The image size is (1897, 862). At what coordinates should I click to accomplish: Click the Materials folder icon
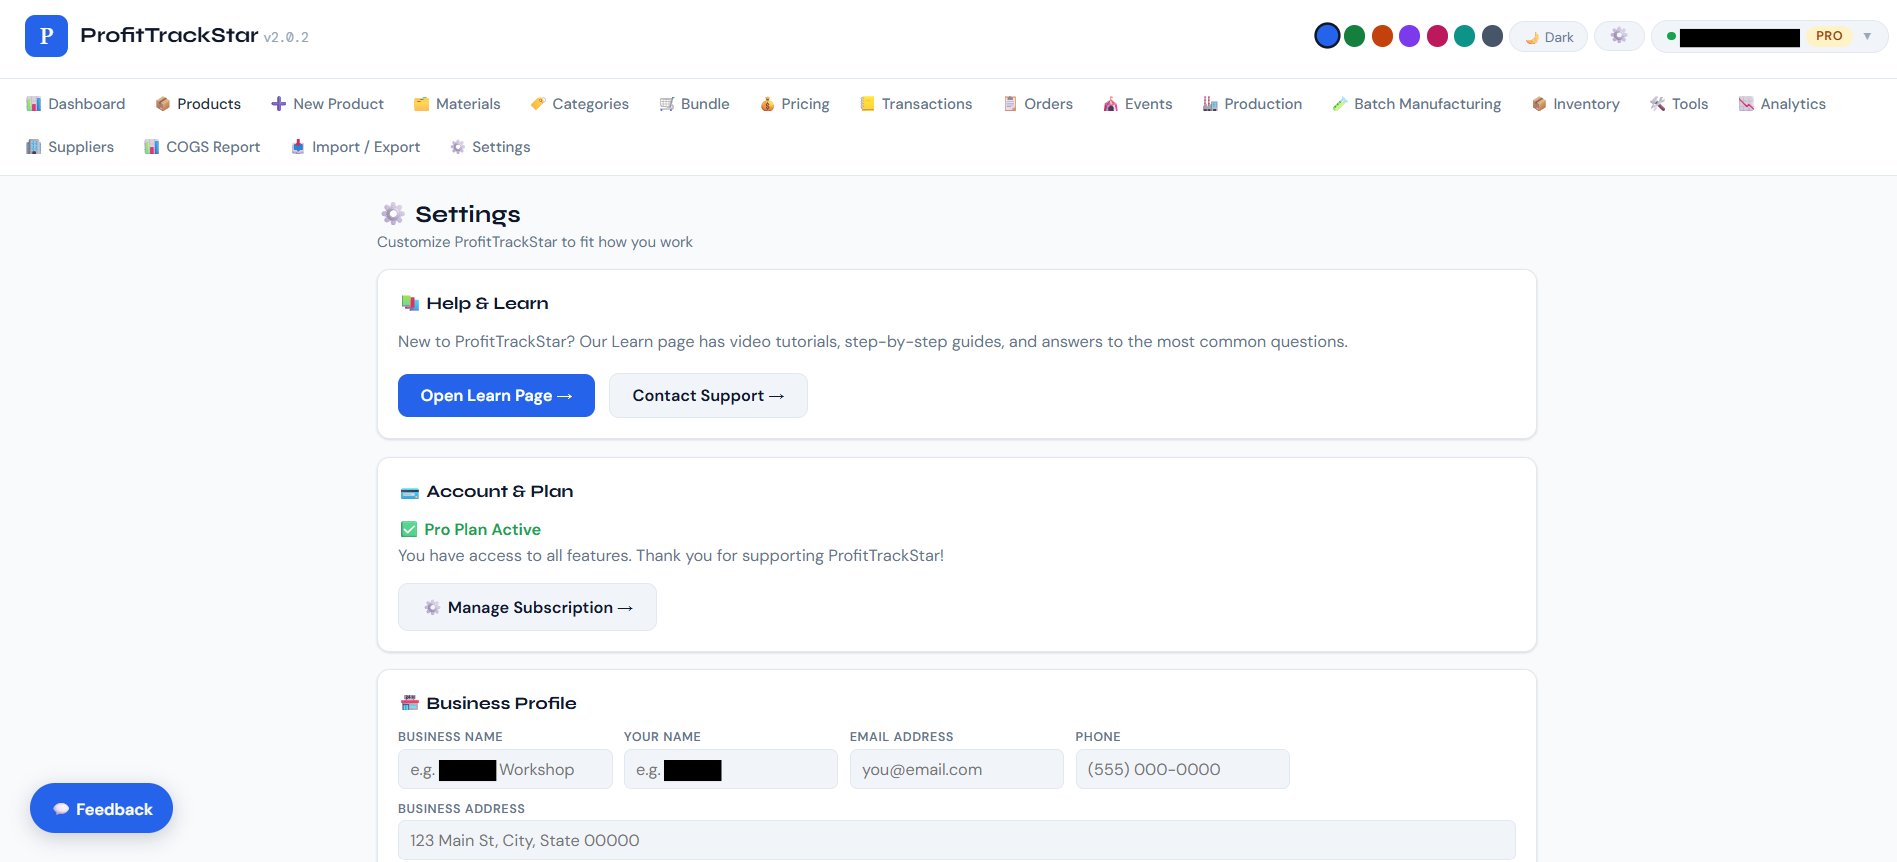pos(422,104)
